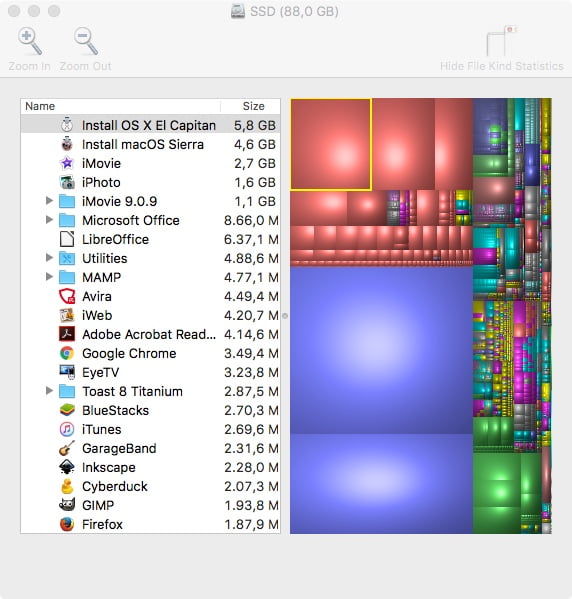Expand the Microsoft Office folder

click(49, 220)
